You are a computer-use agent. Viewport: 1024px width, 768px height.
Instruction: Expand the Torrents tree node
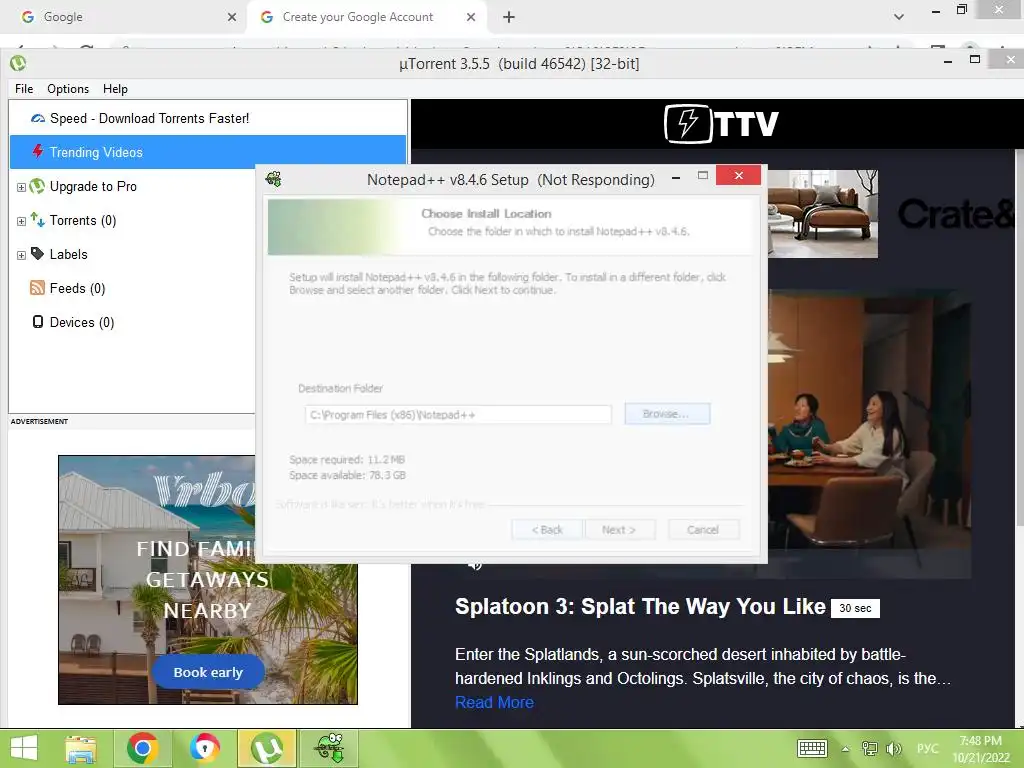tap(21, 221)
